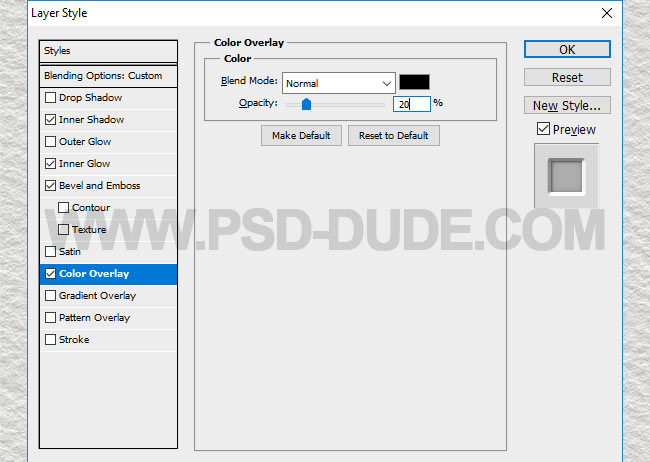The image size is (650, 462).
Task: Tick the Contour checkbox
Action: (63, 207)
